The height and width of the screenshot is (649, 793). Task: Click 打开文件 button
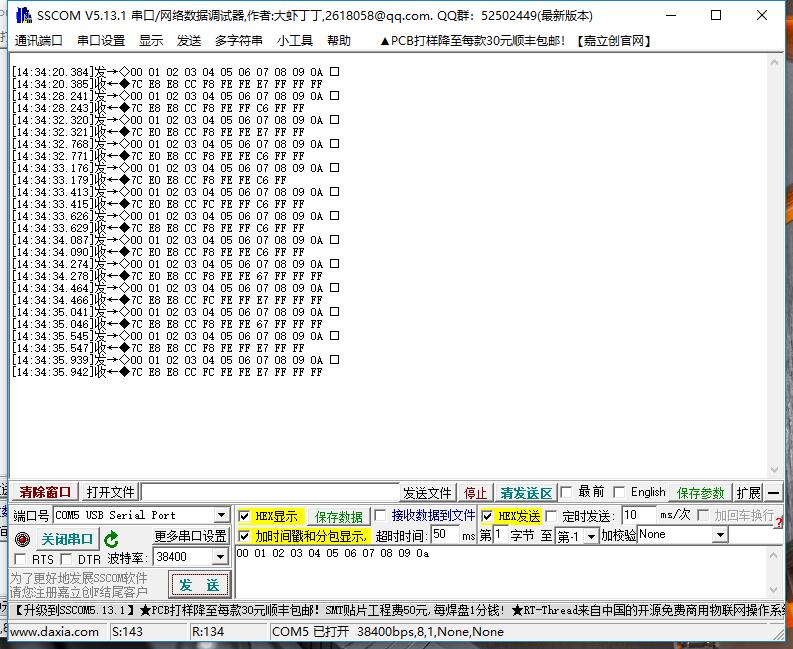(111, 492)
